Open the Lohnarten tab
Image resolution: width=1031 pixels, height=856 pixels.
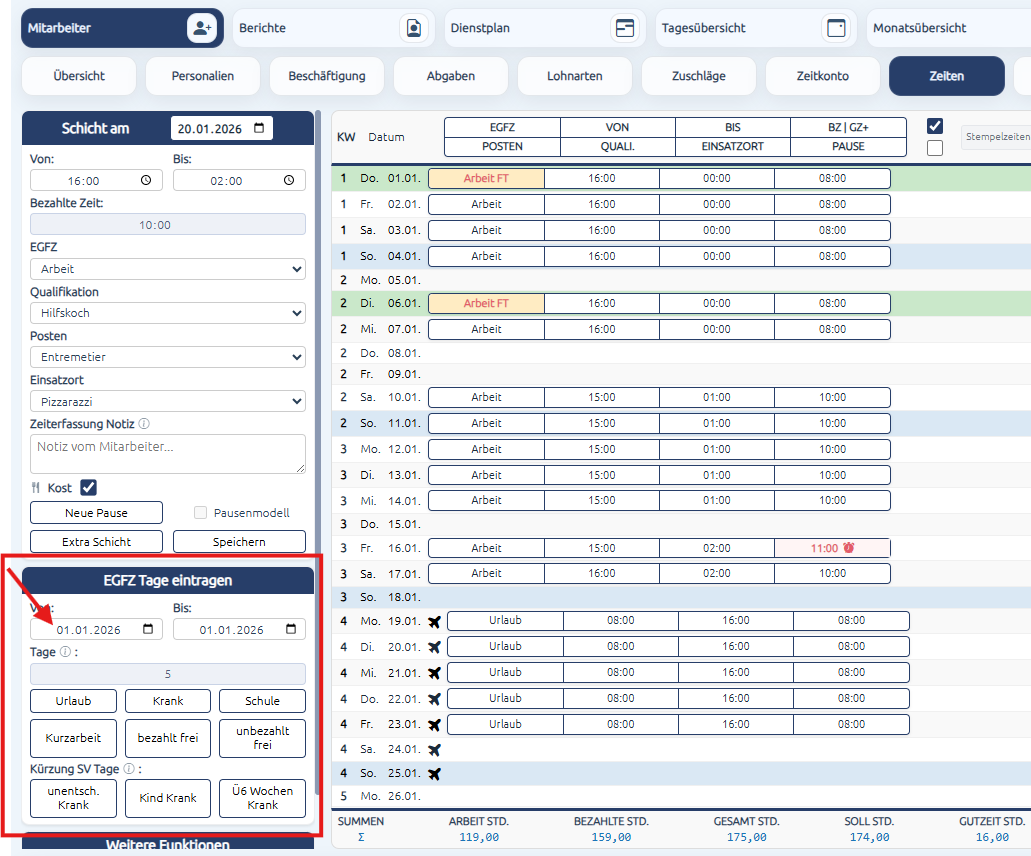click(575, 76)
